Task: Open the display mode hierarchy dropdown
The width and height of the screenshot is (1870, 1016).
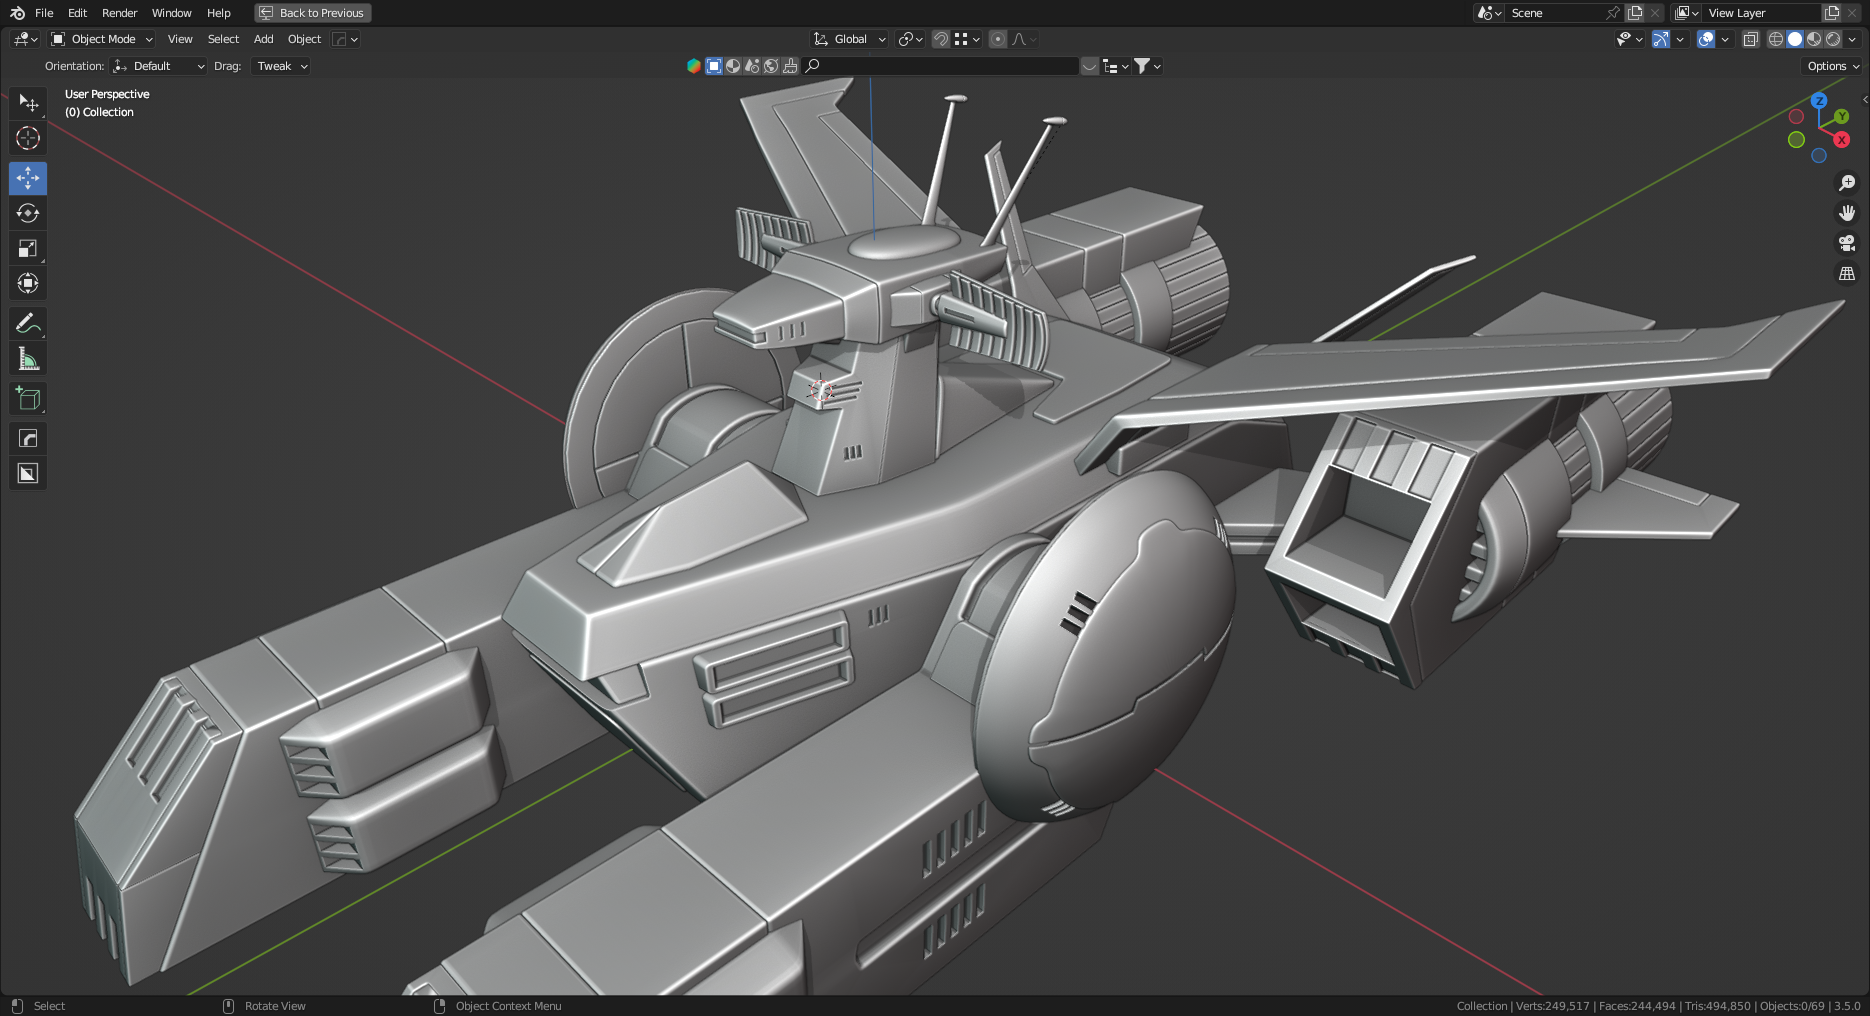Action: (x=1115, y=66)
